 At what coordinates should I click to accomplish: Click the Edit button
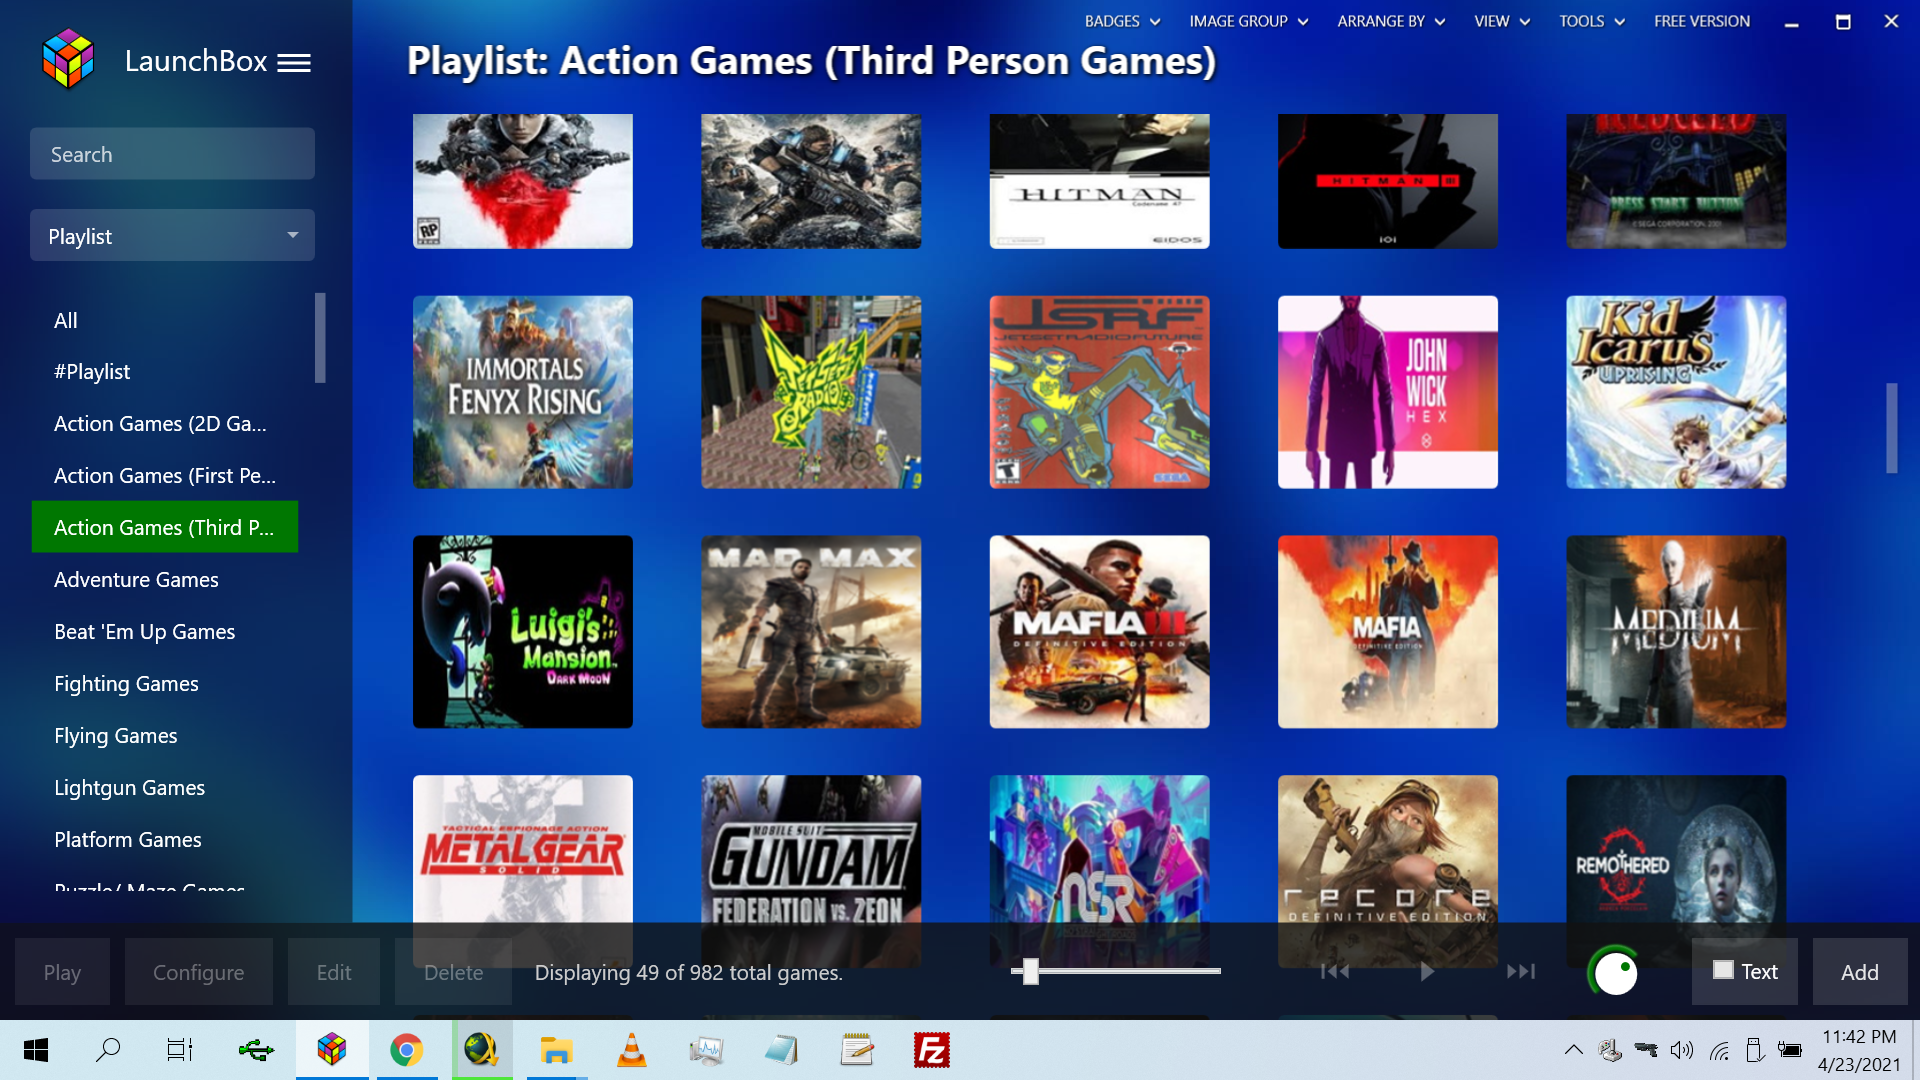click(334, 971)
